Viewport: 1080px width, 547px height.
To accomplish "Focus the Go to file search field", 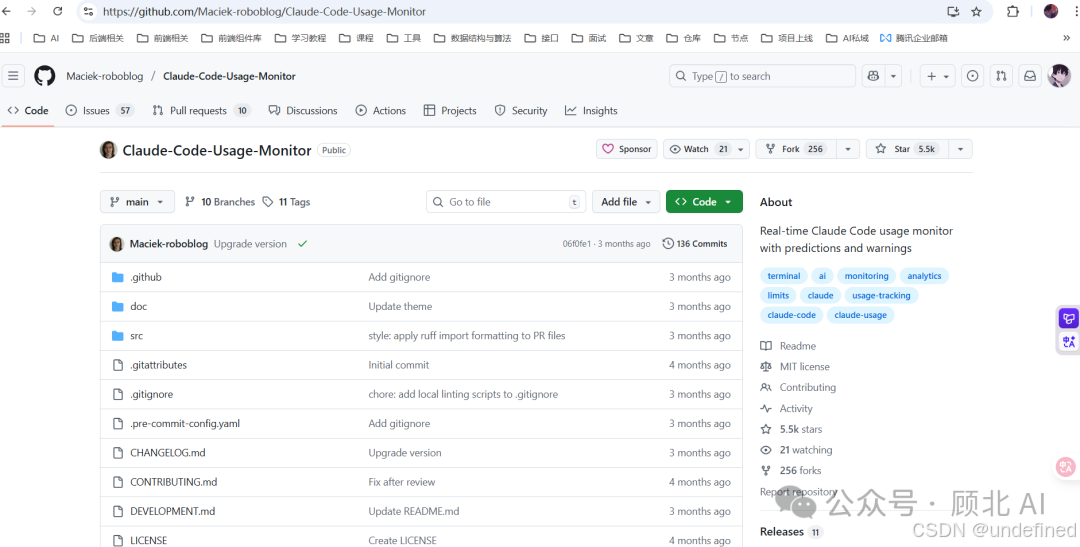I will pyautogui.click(x=506, y=202).
